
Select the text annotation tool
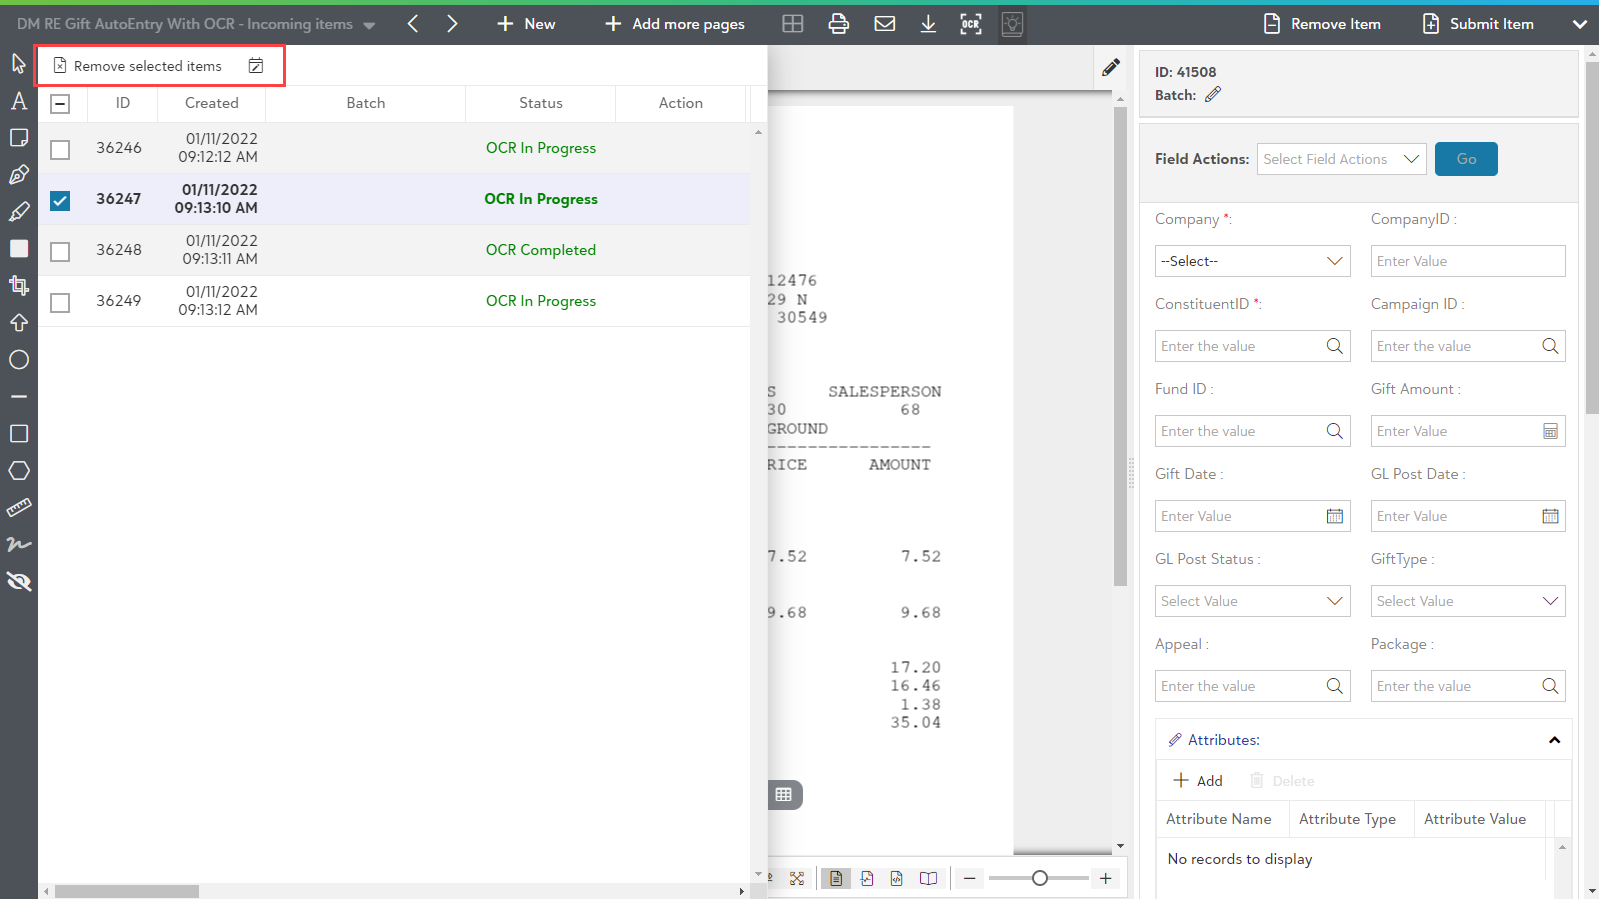click(x=19, y=101)
